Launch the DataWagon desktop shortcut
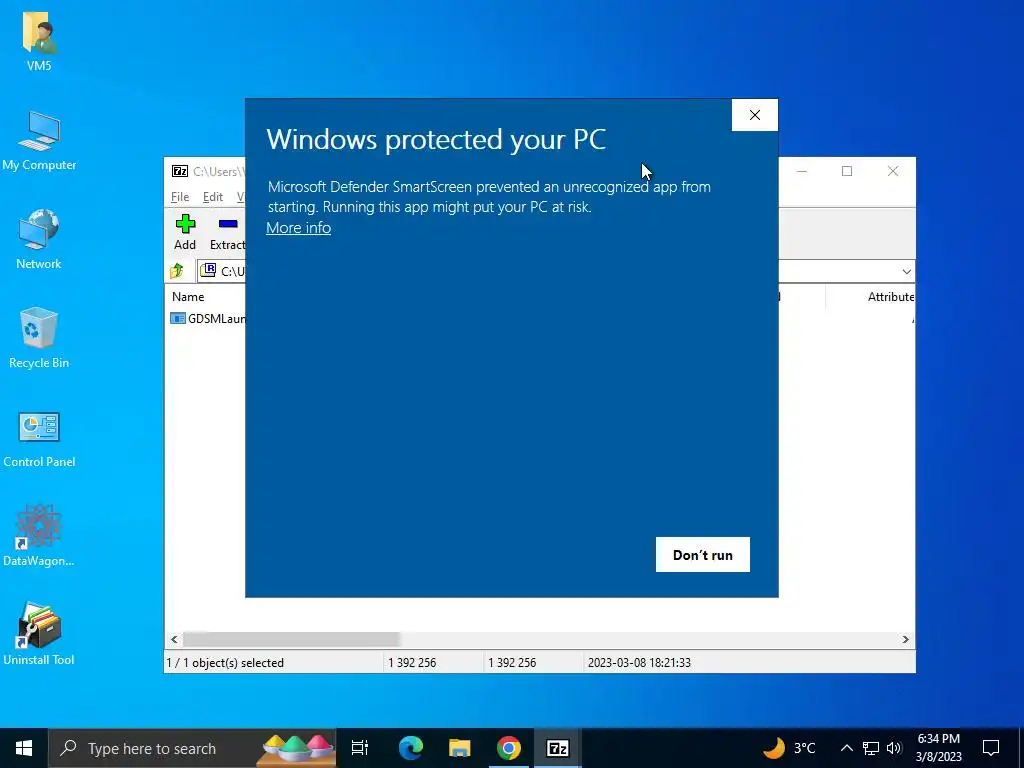This screenshot has height=768, width=1024. [x=39, y=536]
